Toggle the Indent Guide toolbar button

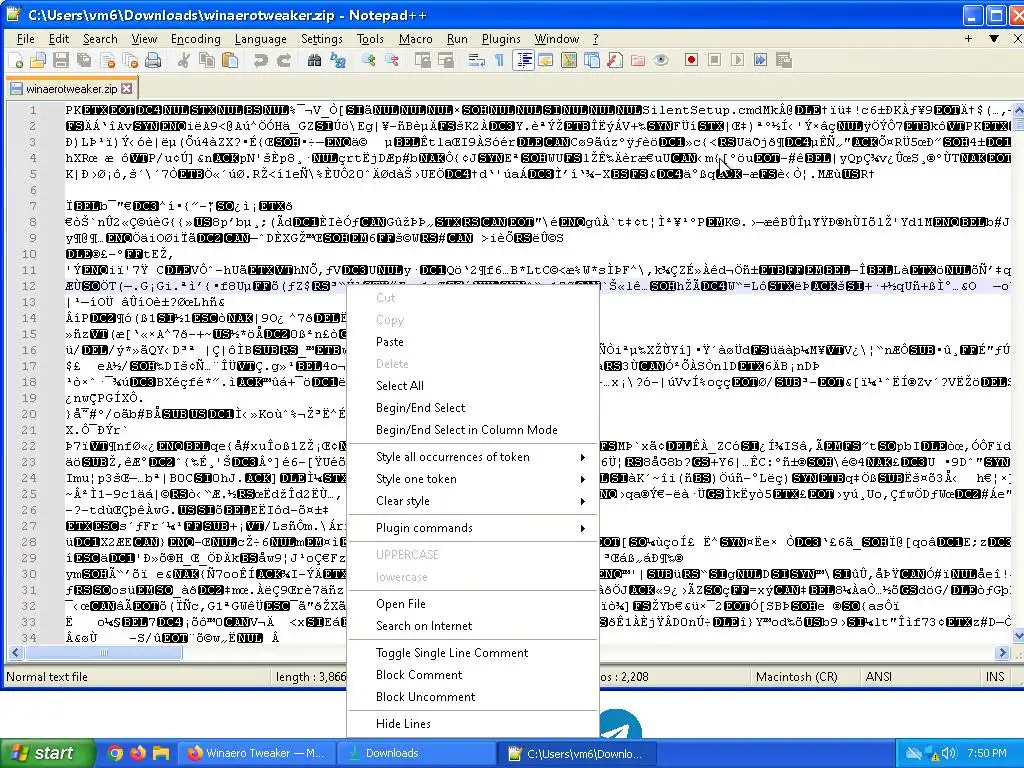[x=523, y=61]
